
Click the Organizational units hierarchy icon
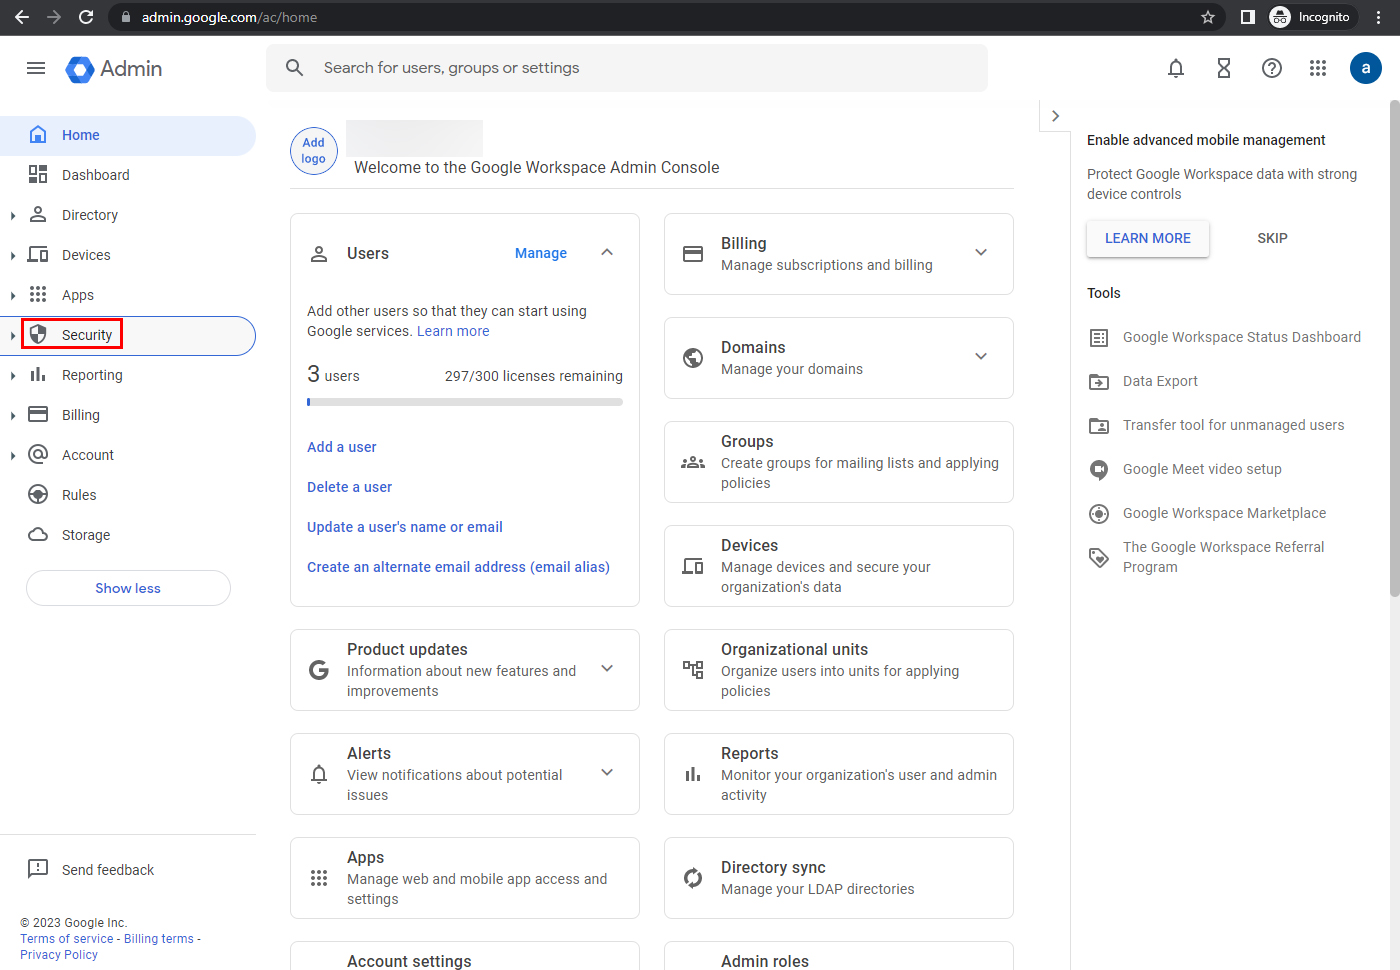(693, 670)
